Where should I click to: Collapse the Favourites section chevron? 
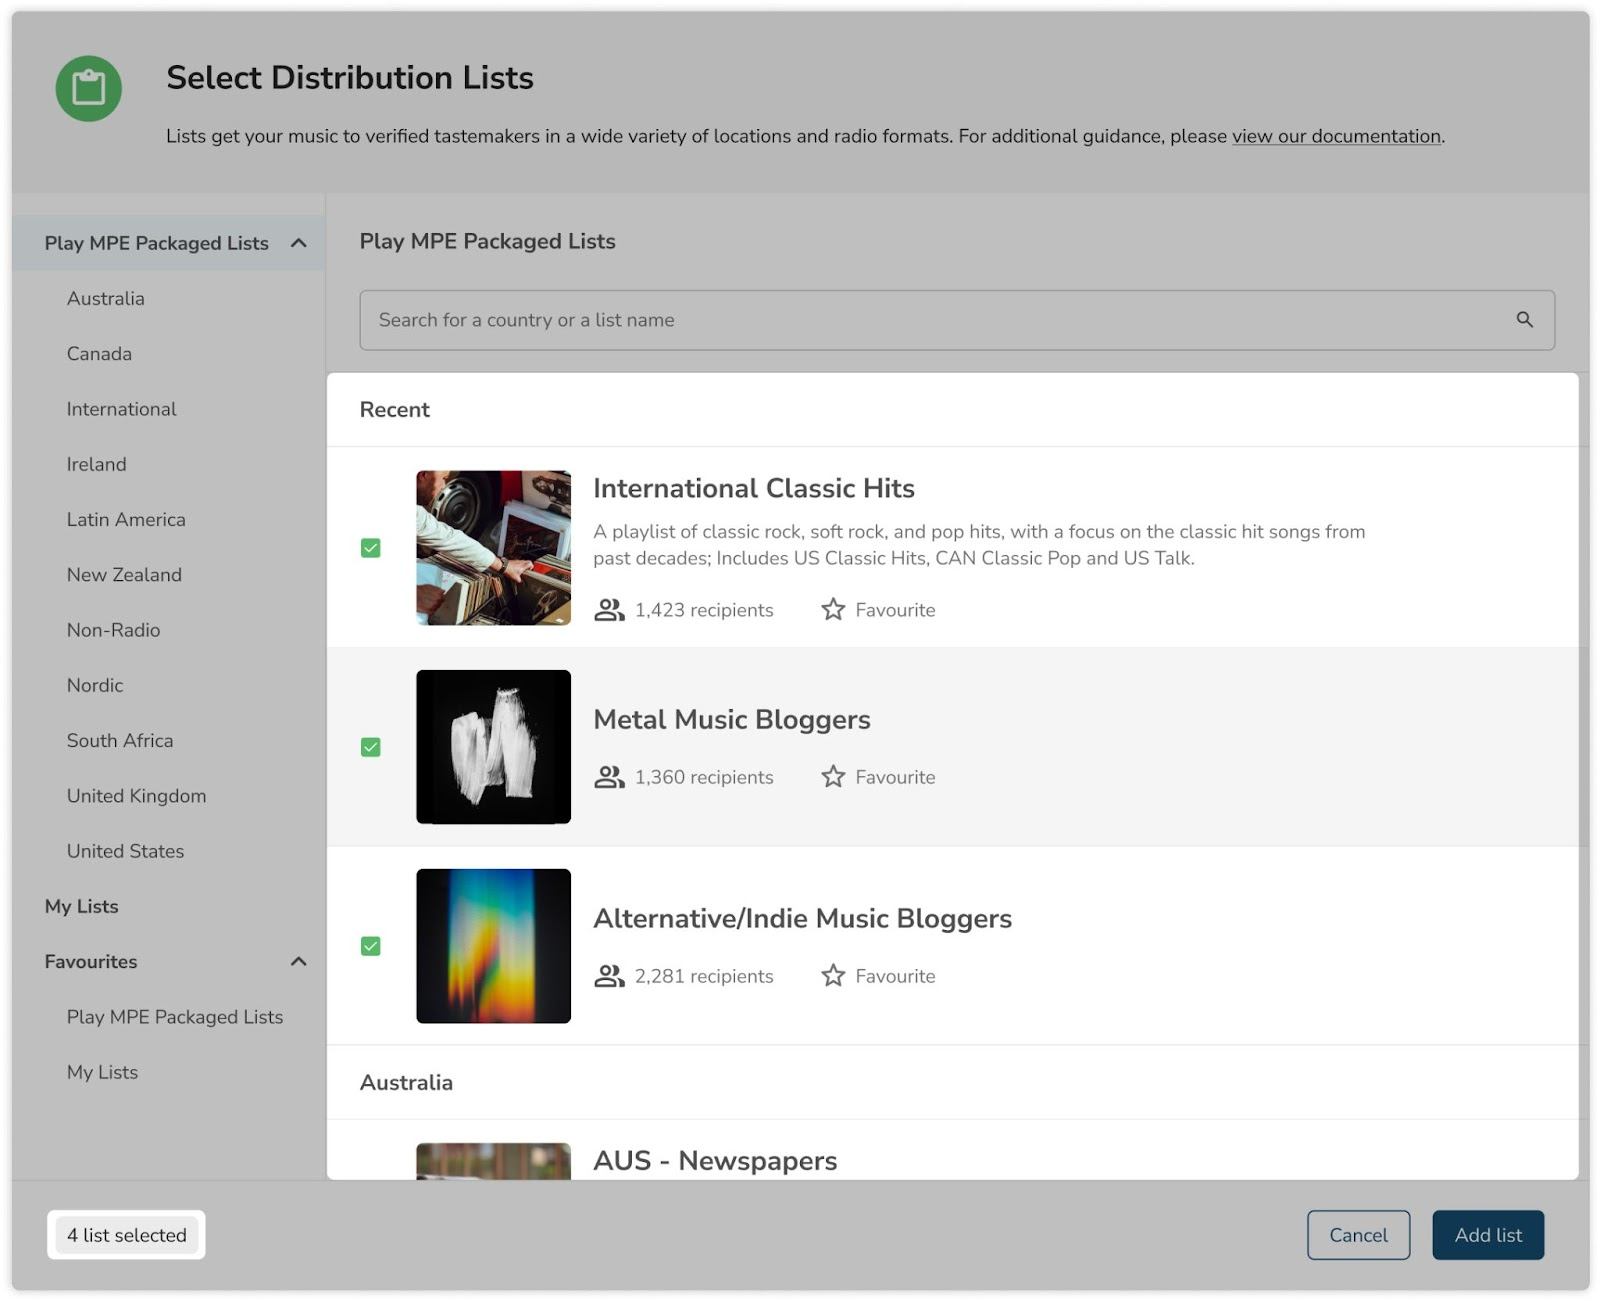[298, 962]
